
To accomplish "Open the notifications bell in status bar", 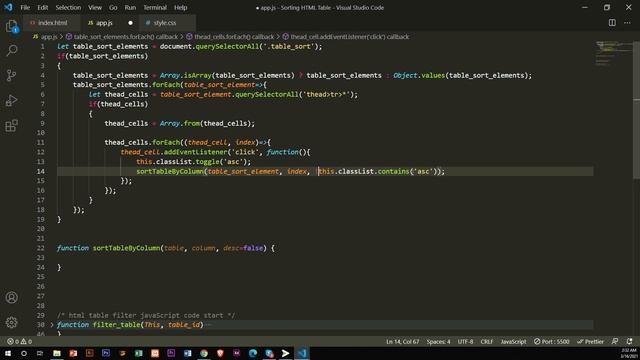I will pos(630,342).
